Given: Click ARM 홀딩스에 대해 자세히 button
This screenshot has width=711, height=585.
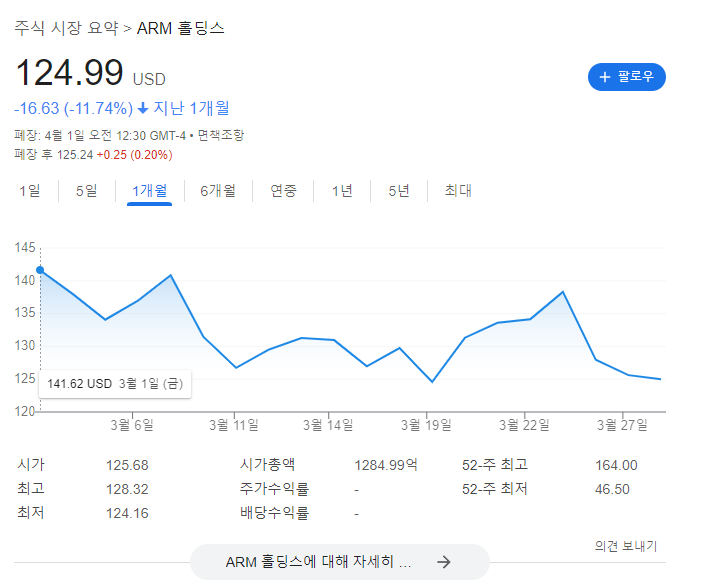Looking at the screenshot, I should point(340,562).
